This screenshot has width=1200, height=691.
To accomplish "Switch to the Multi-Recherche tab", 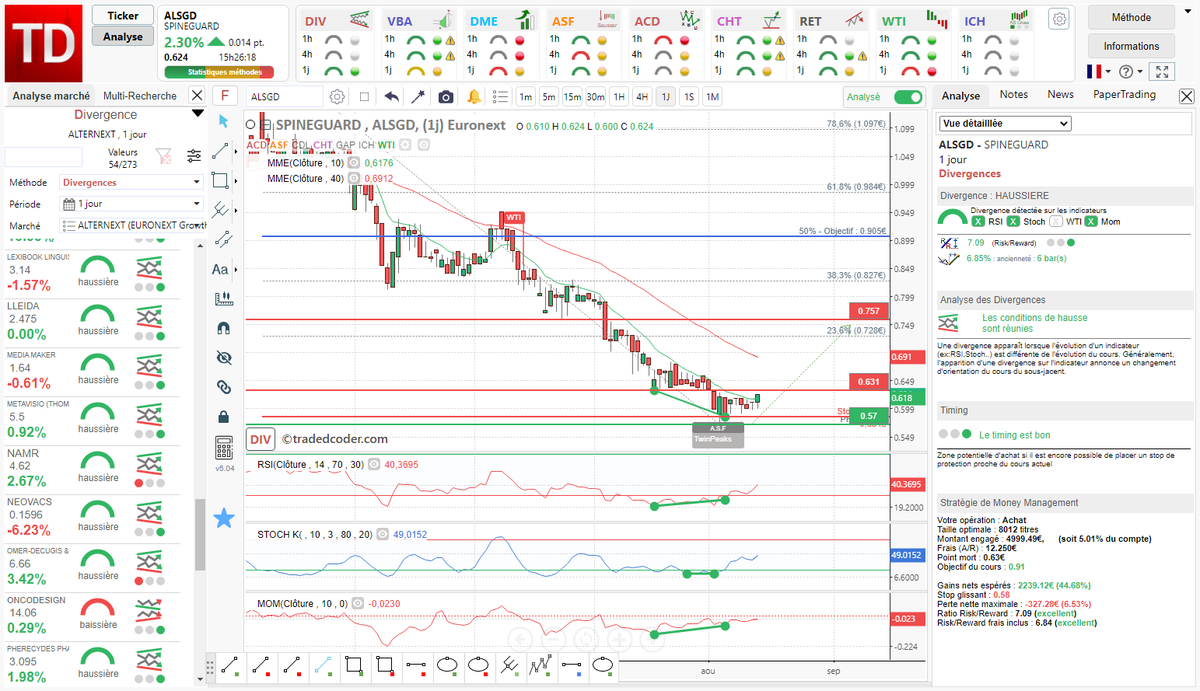I will click(x=140, y=96).
